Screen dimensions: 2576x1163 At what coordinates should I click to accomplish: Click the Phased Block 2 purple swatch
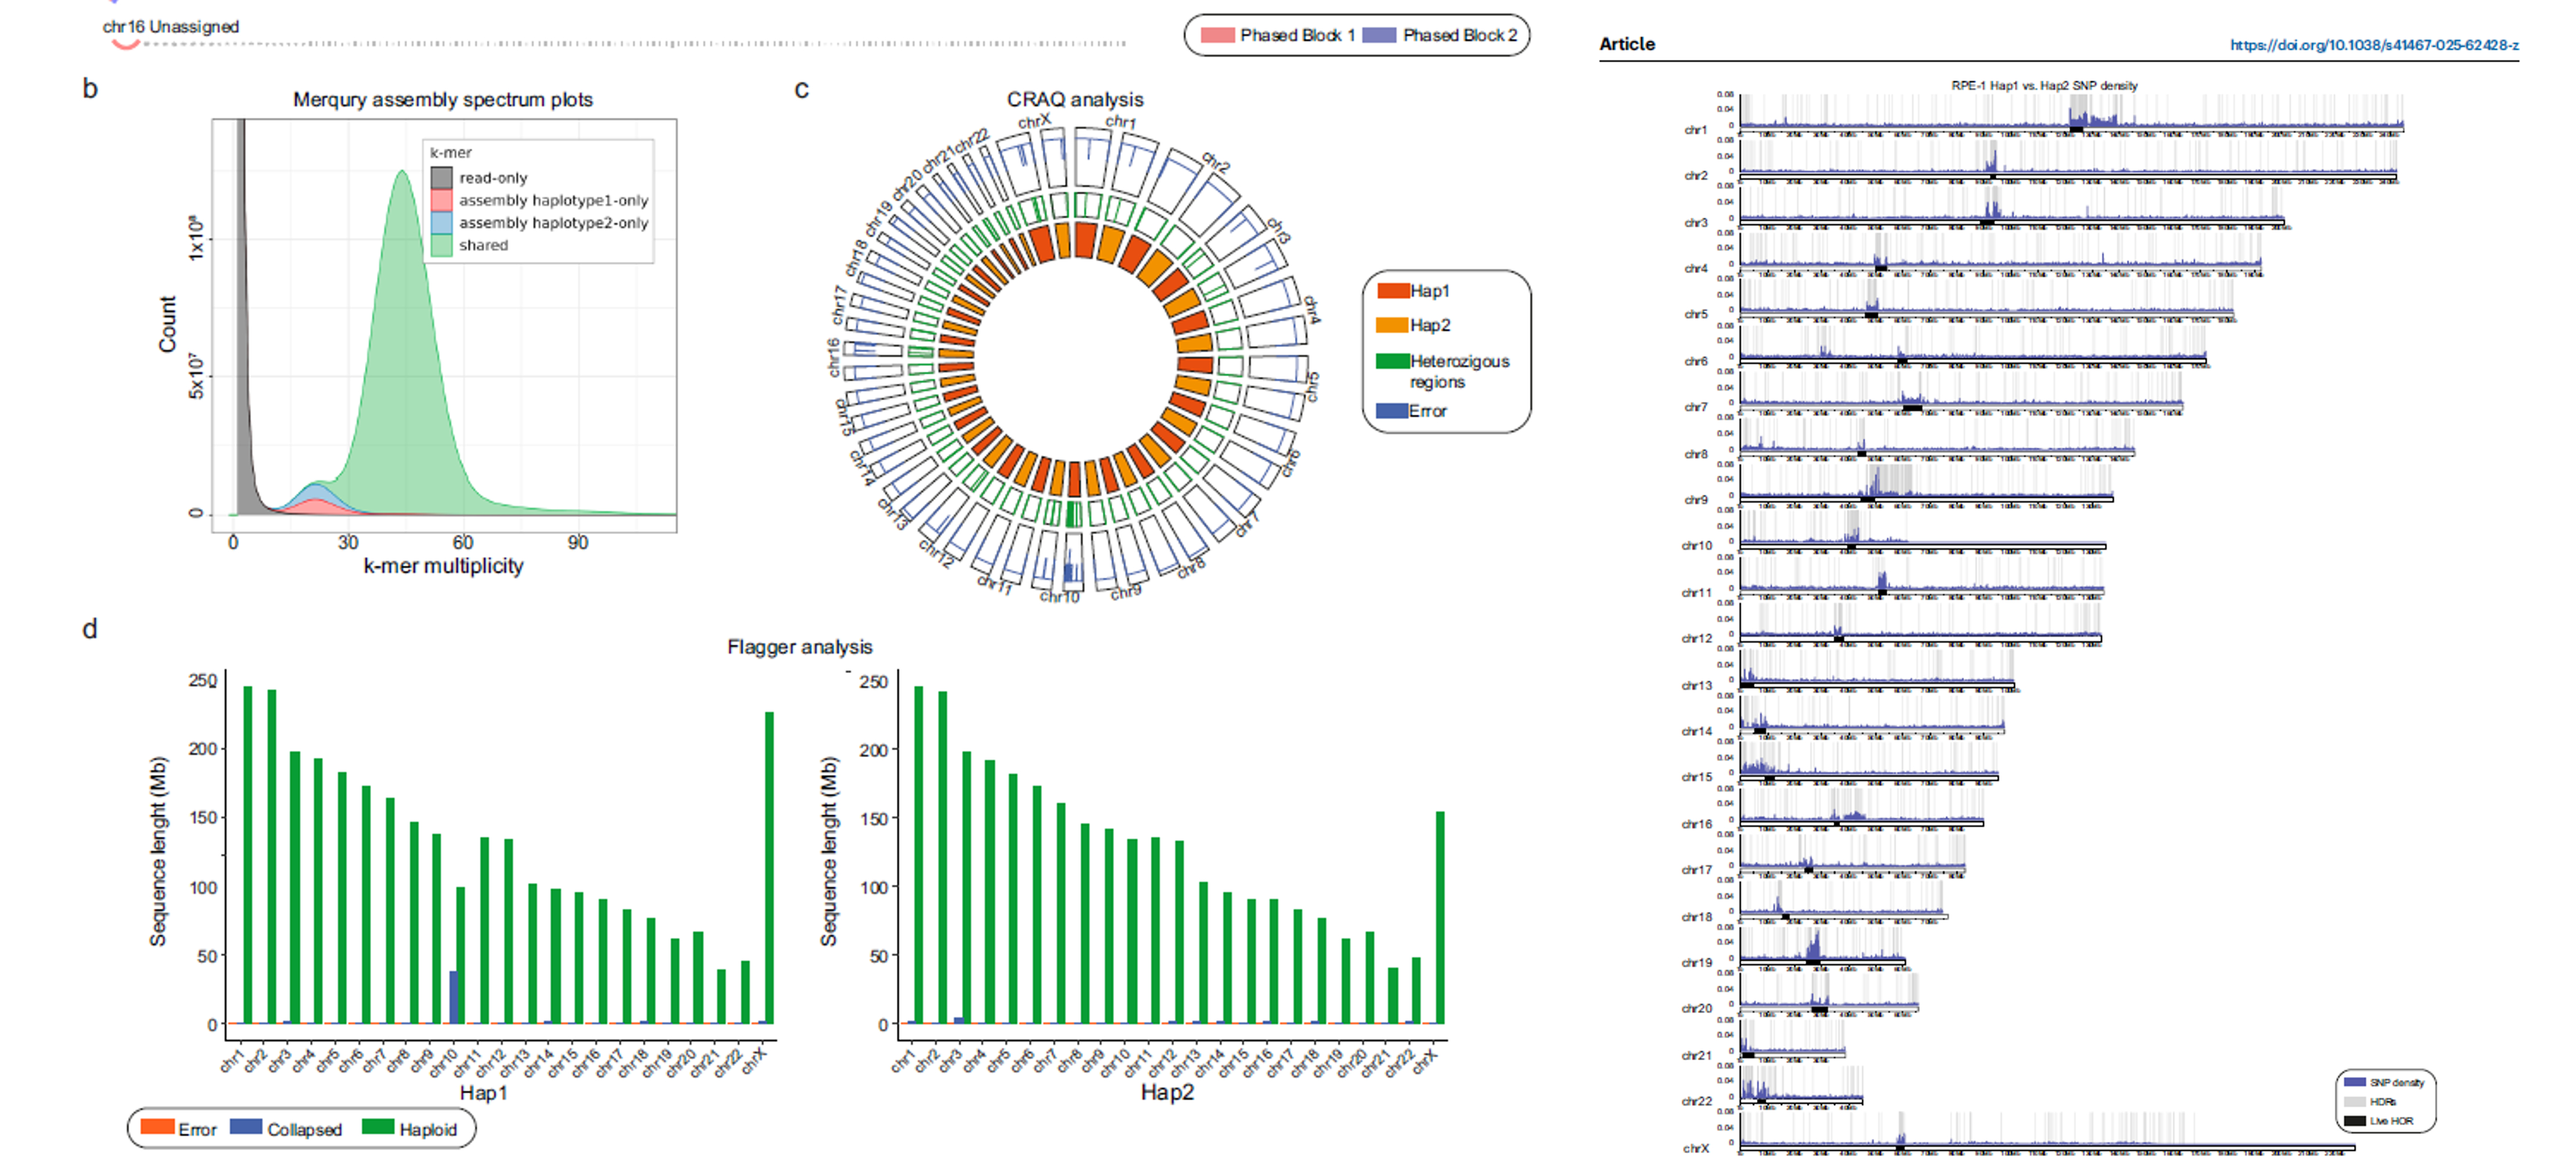point(1379,35)
